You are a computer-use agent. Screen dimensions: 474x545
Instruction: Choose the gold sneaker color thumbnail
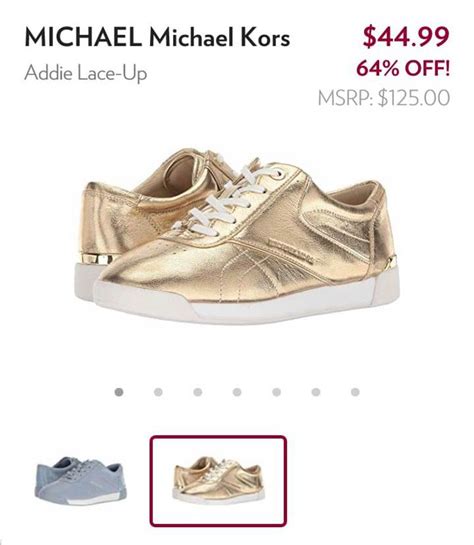(x=218, y=481)
